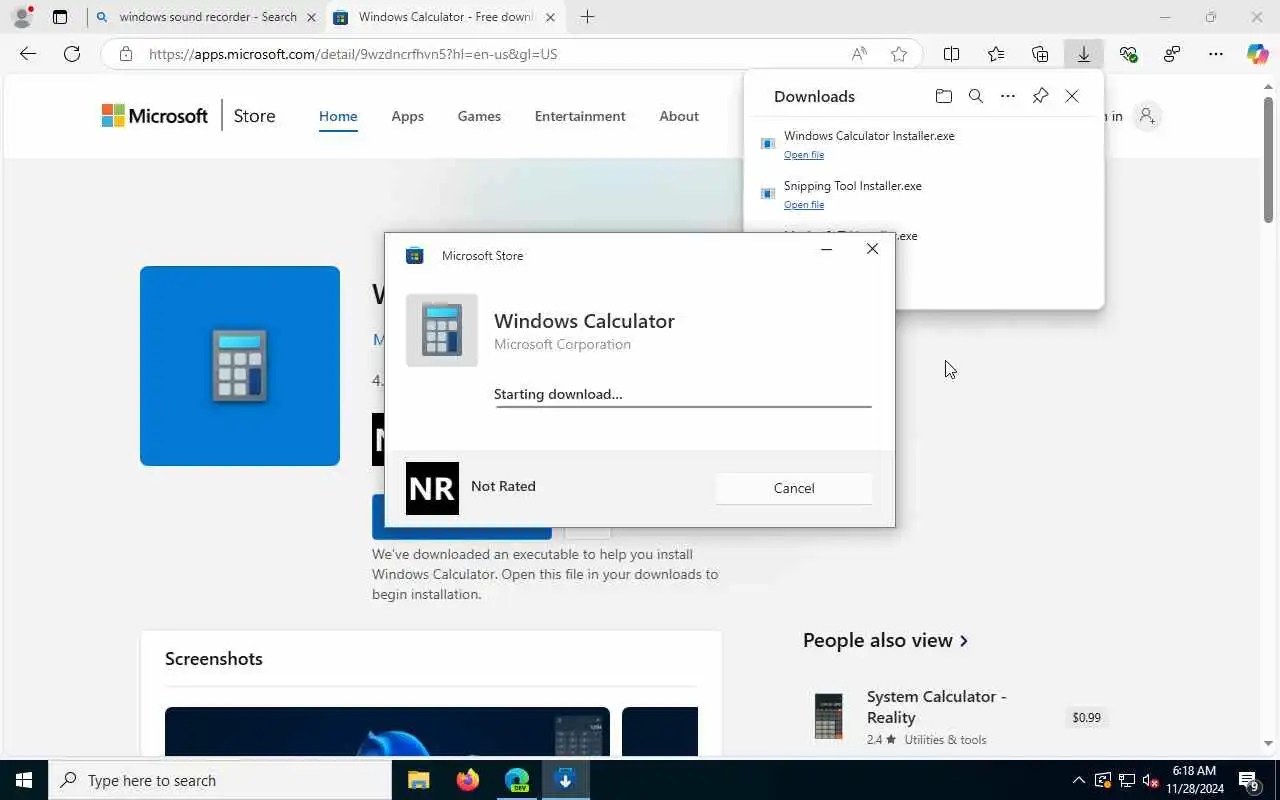Open the downloads folder from Downloads panel

943,96
